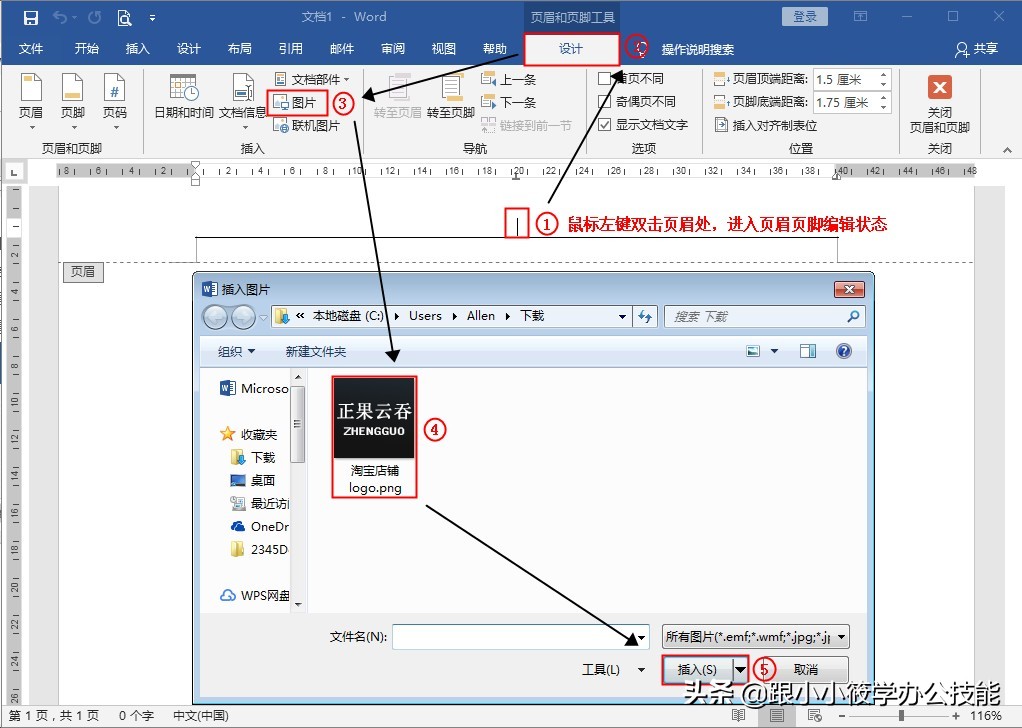
Task: Enable 奇偶页不同 for odd-even pages
Action: (x=606, y=101)
